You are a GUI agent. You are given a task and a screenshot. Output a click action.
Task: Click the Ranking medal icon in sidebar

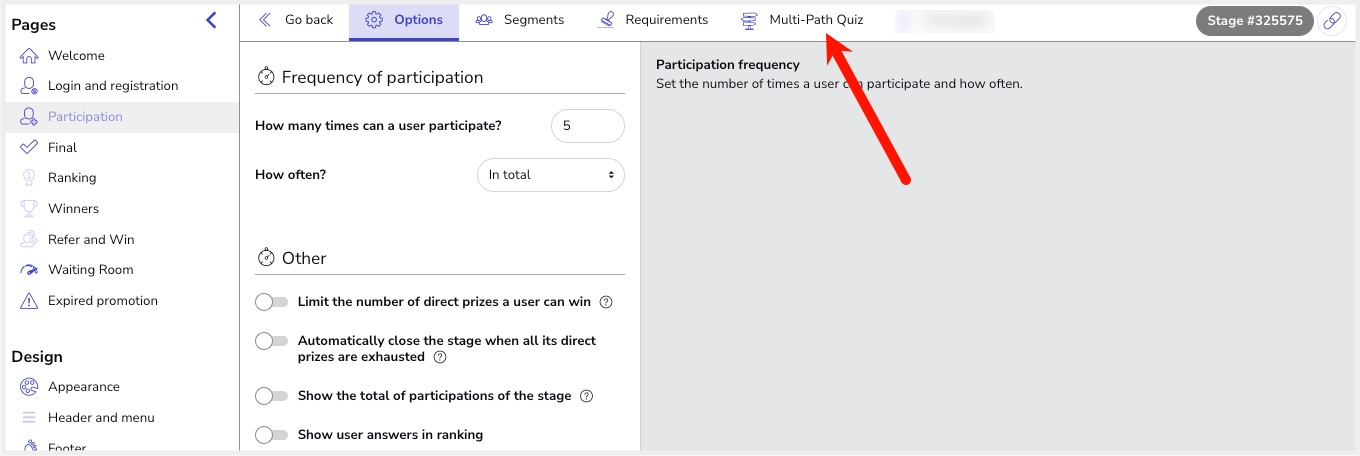[x=29, y=178]
